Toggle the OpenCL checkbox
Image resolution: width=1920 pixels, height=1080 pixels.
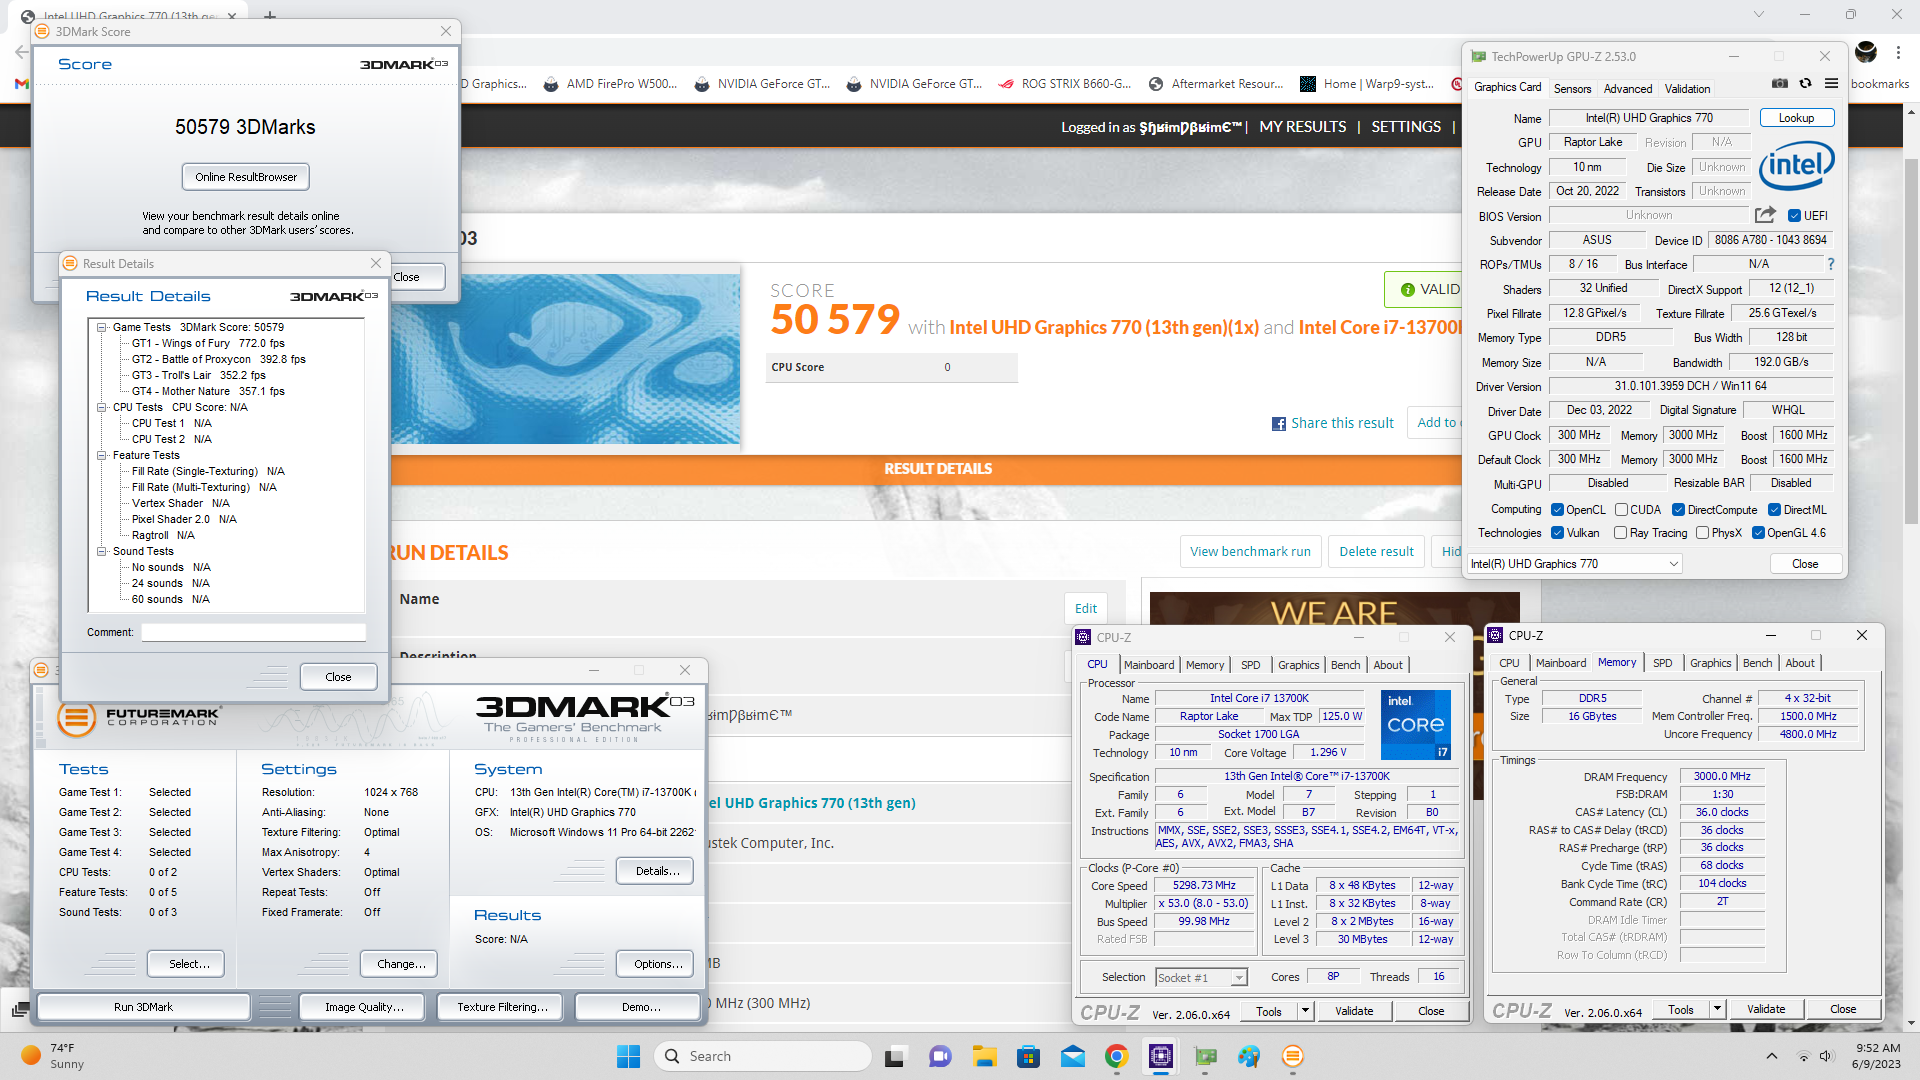pos(1557,510)
